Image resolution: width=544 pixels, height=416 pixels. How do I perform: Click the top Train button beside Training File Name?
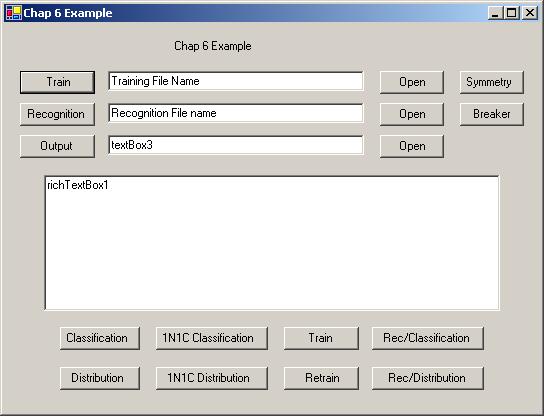(x=57, y=82)
